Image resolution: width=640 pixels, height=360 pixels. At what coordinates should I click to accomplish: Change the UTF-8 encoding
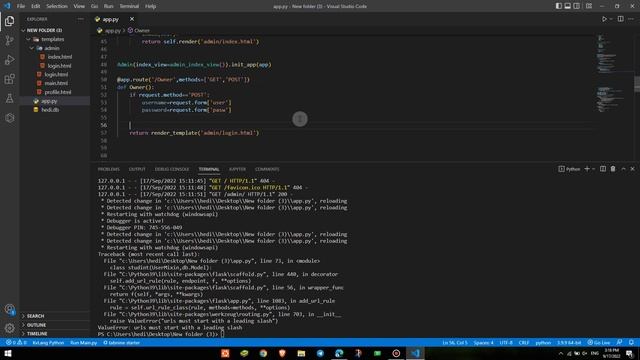pos(506,342)
